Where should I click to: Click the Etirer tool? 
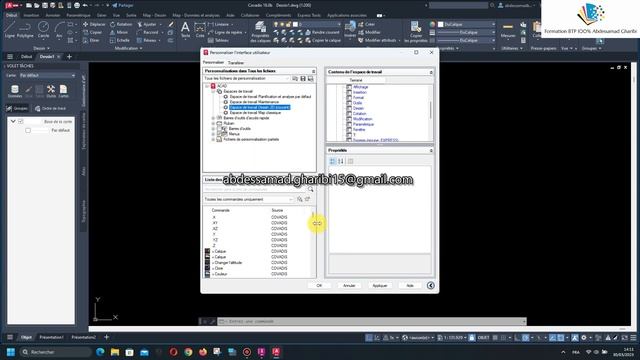(x=91, y=40)
